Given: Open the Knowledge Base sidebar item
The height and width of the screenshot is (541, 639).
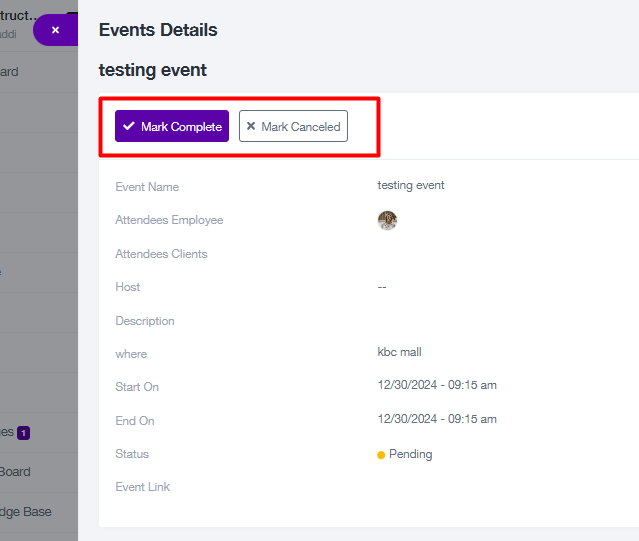Looking at the screenshot, I should tap(26, 512).
